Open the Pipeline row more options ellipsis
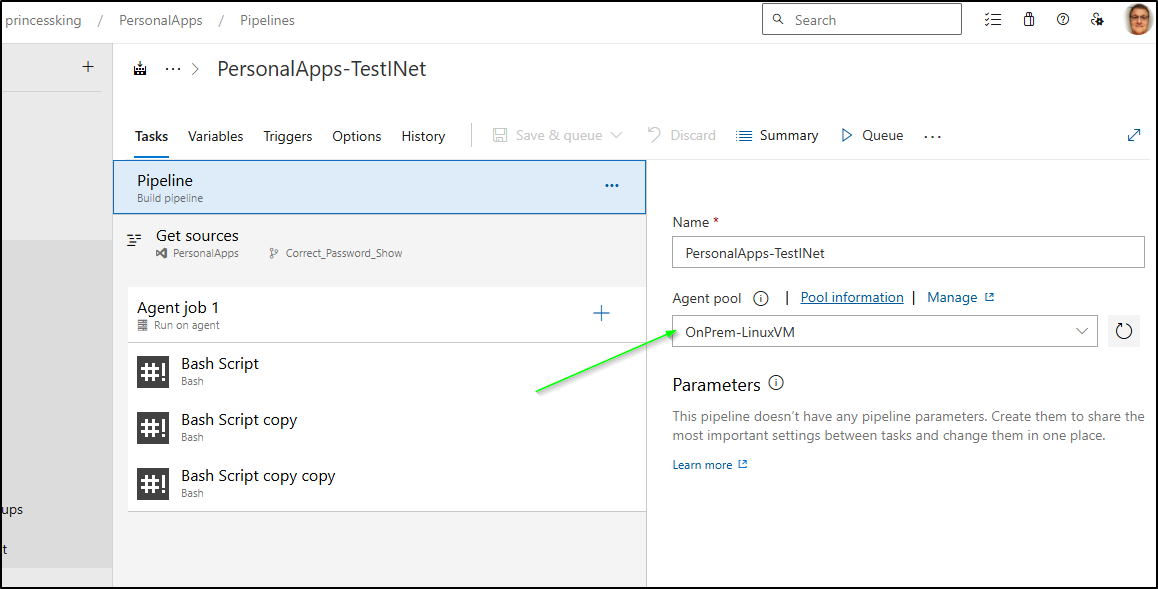The width and height of the screenshot is (1158, 589). tap(611, 185)
